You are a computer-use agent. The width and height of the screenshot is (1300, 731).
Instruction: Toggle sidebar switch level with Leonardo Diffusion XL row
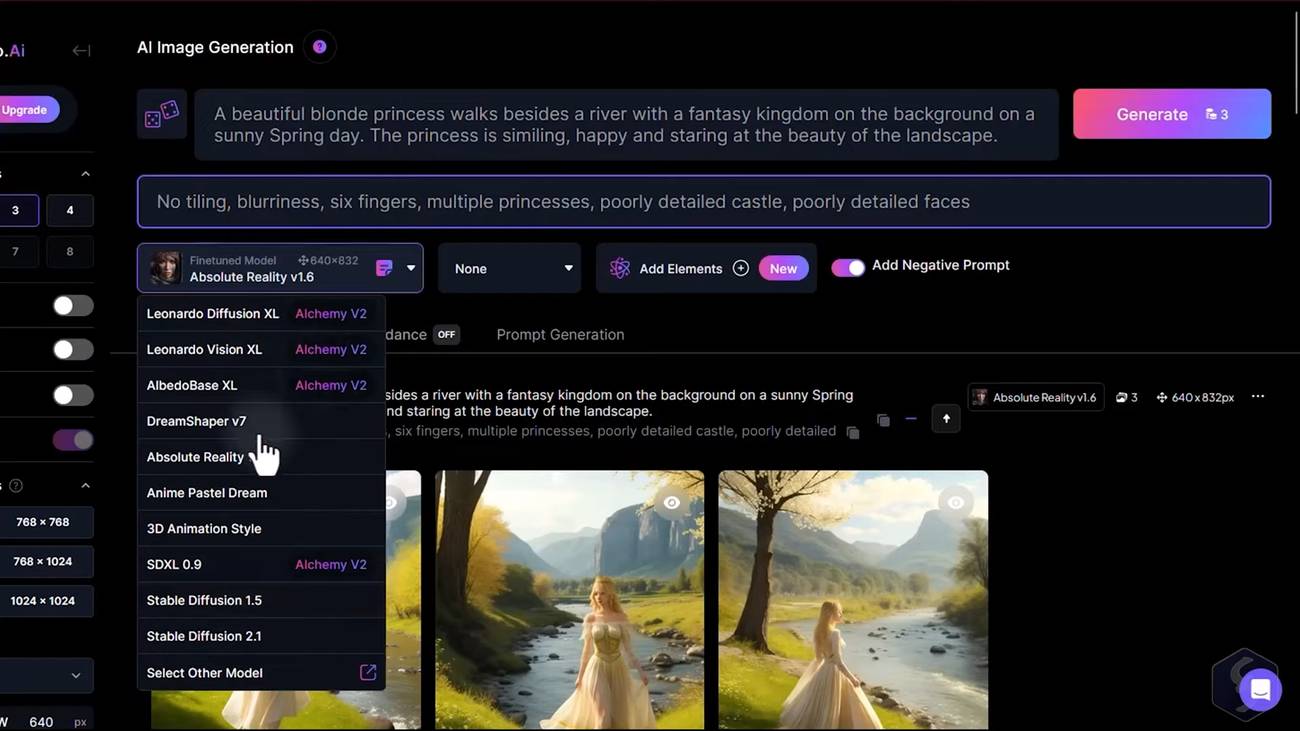(x=73, y=305)
